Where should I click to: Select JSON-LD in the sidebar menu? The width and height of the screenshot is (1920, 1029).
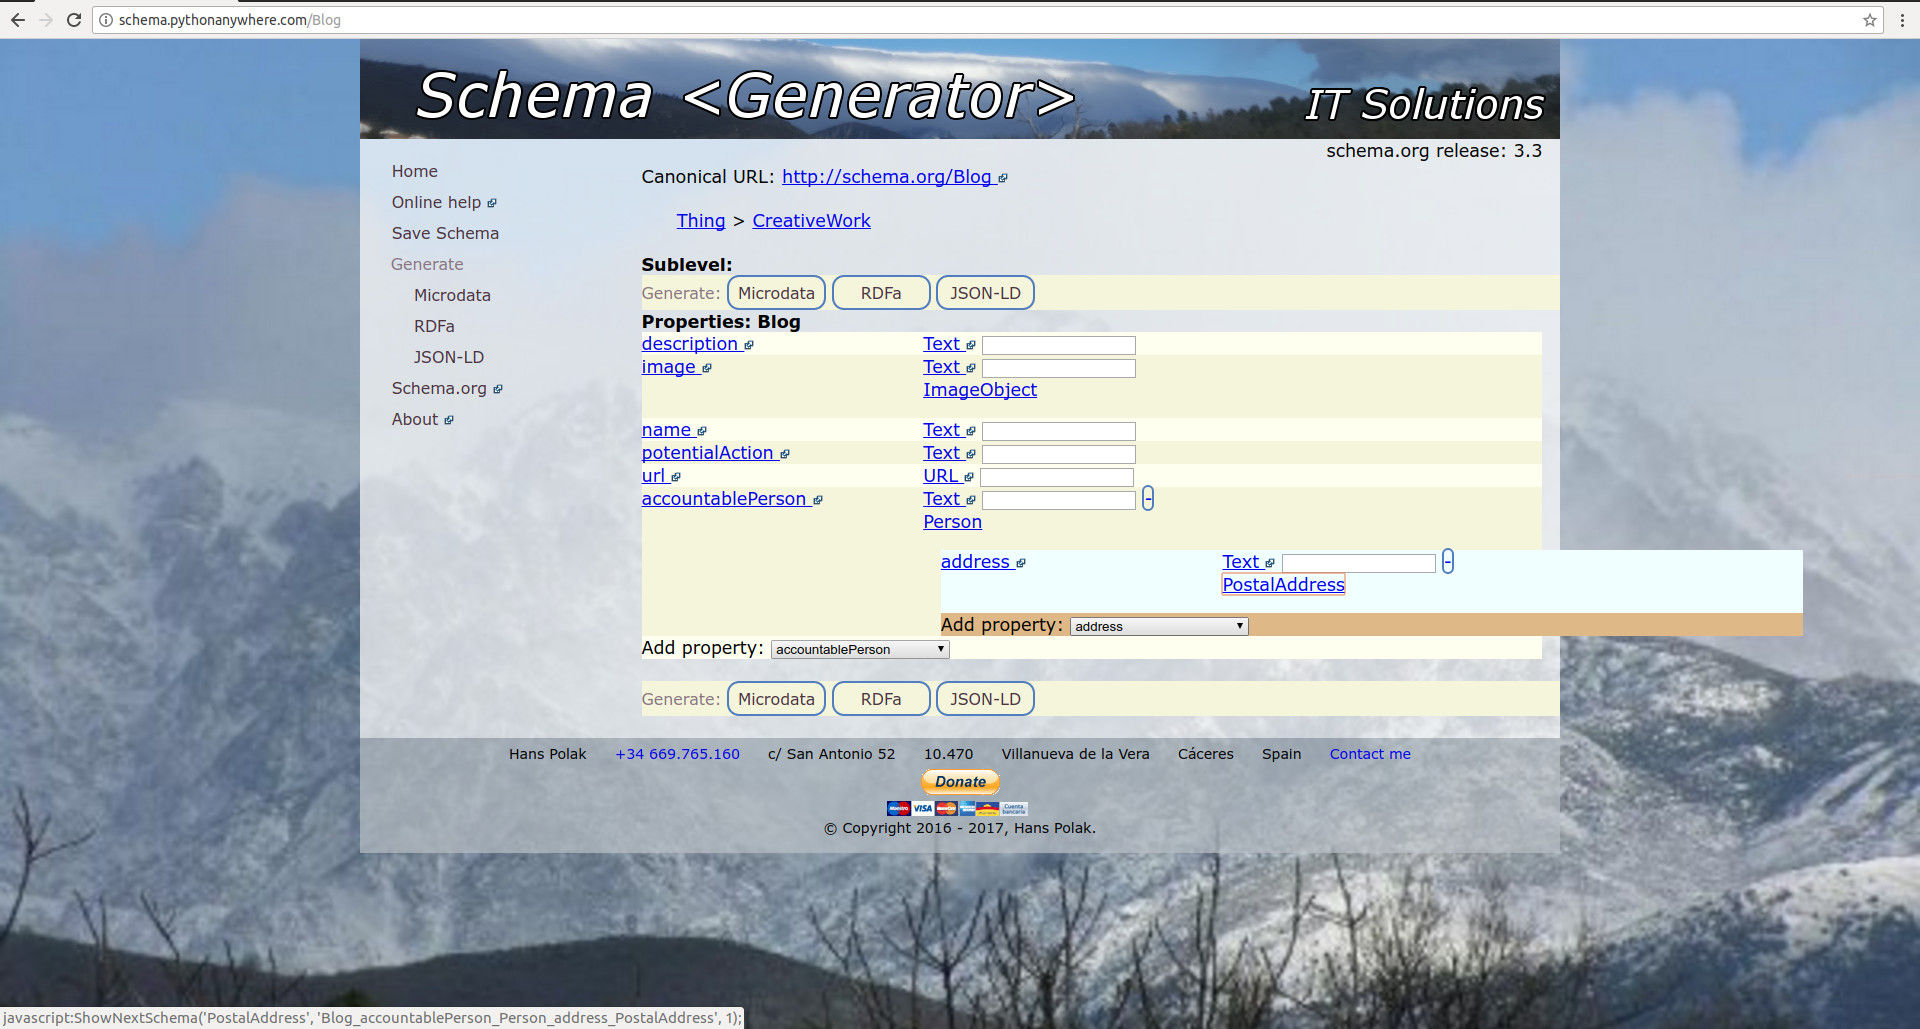point(449,357)
